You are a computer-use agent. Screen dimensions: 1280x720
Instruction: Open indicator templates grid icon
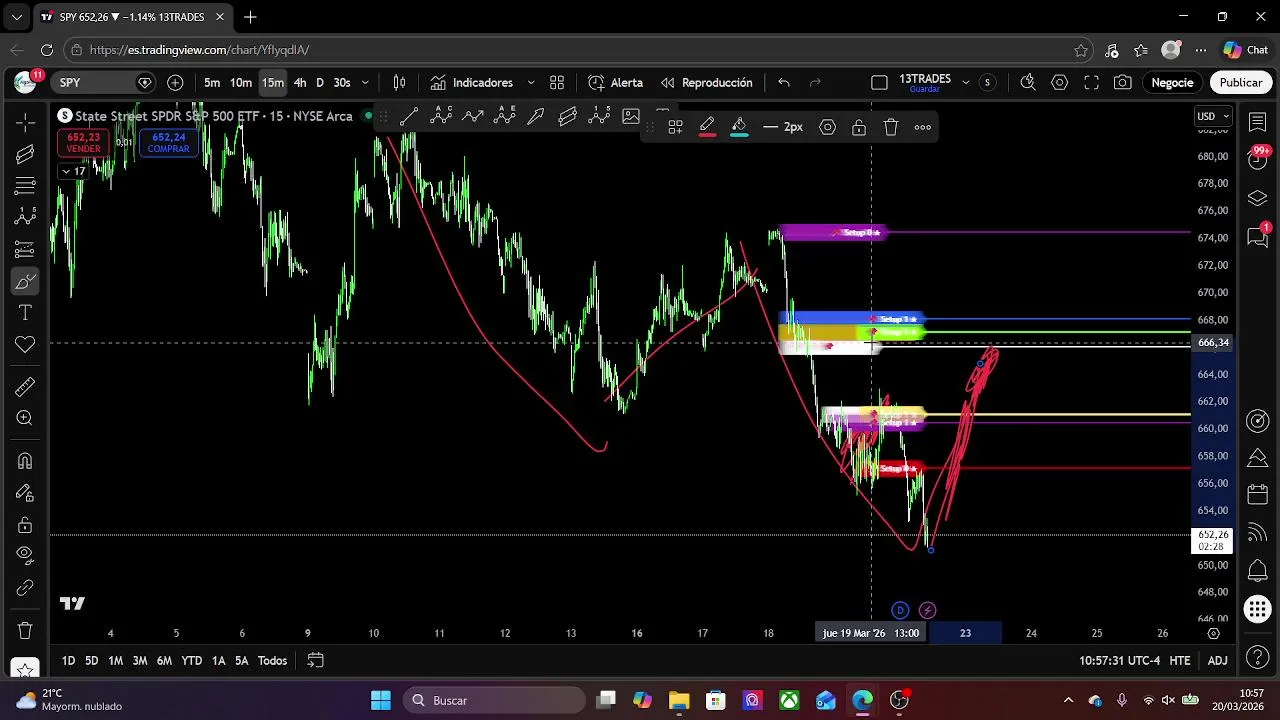557,83
